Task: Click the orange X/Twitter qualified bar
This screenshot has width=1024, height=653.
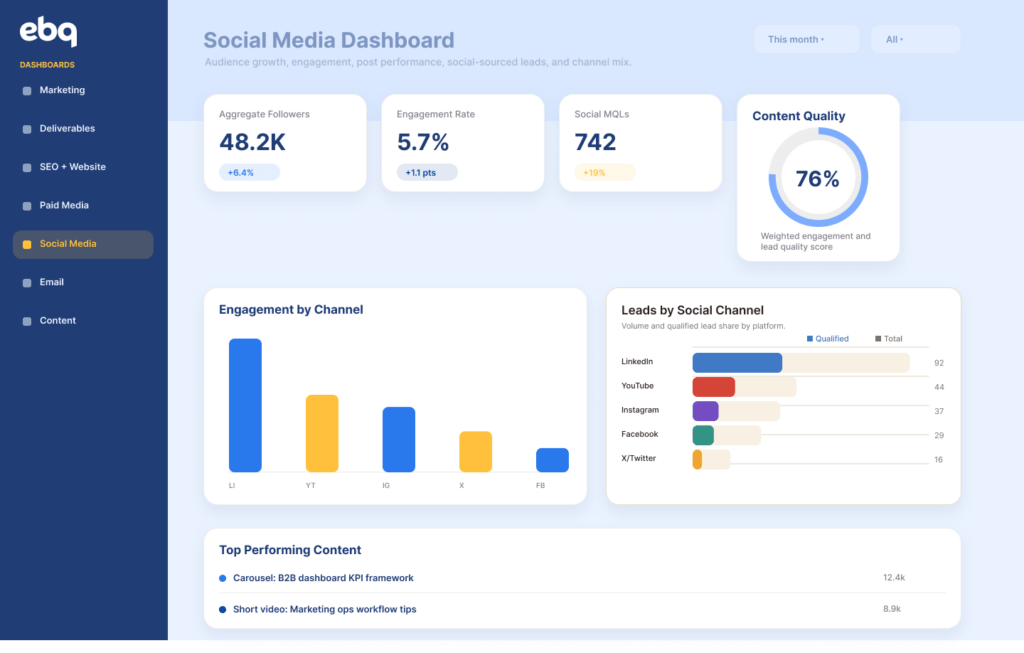Action: click(x=697, y=459)
